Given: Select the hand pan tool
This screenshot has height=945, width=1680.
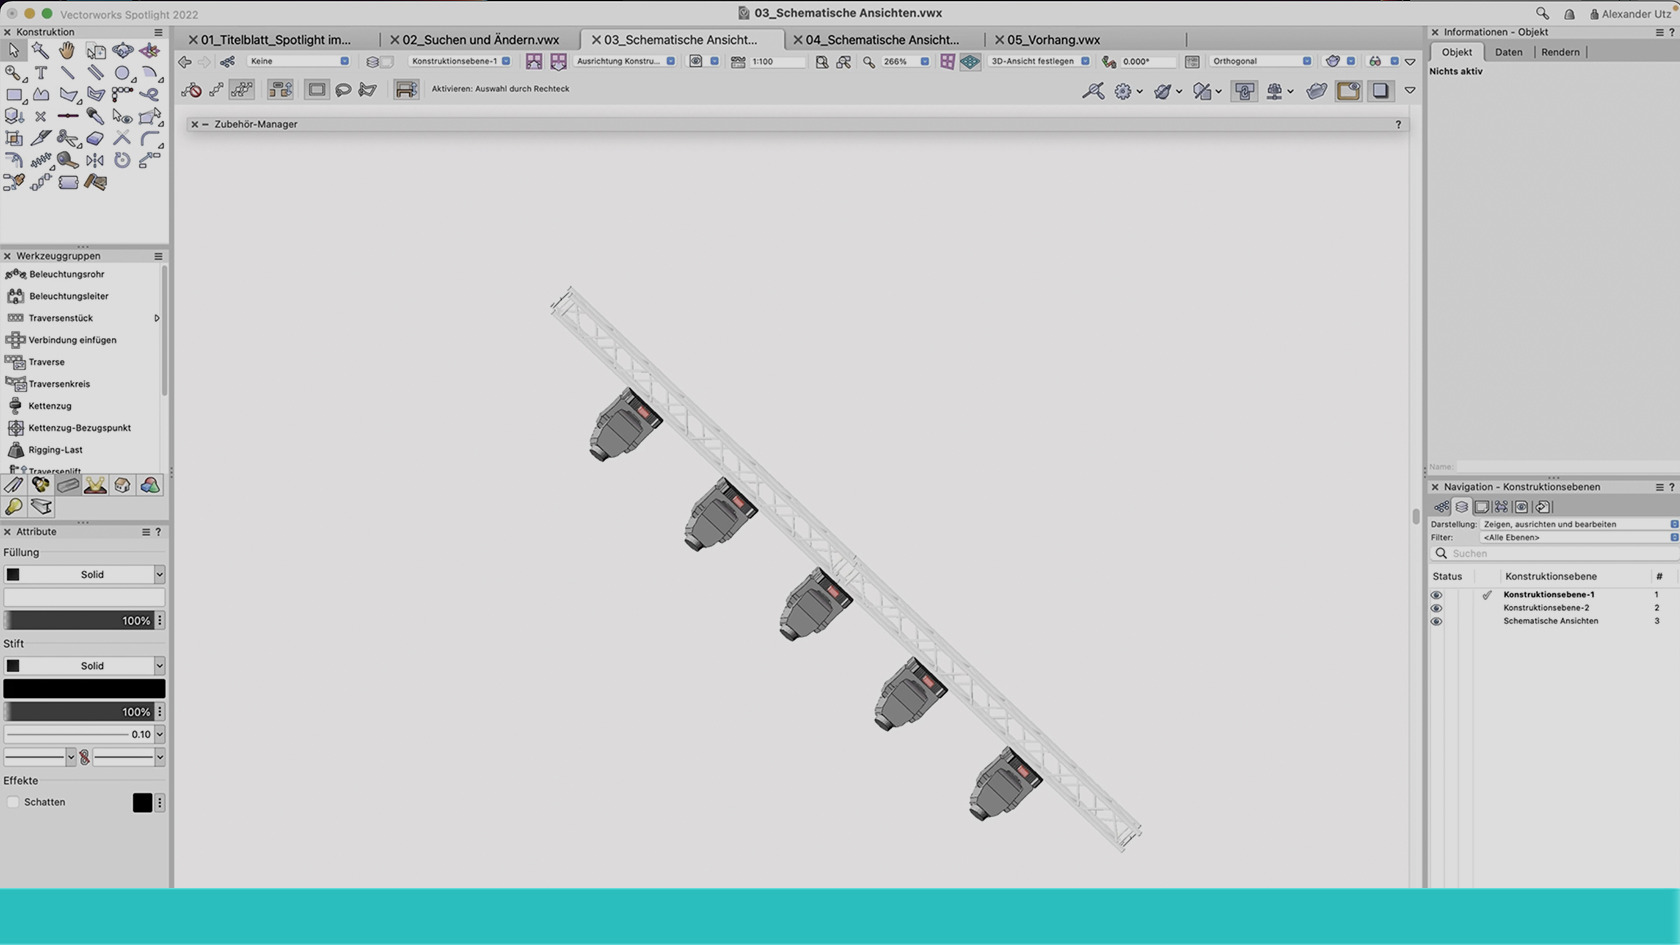Looking at the screenshot, I should (67, 50).
